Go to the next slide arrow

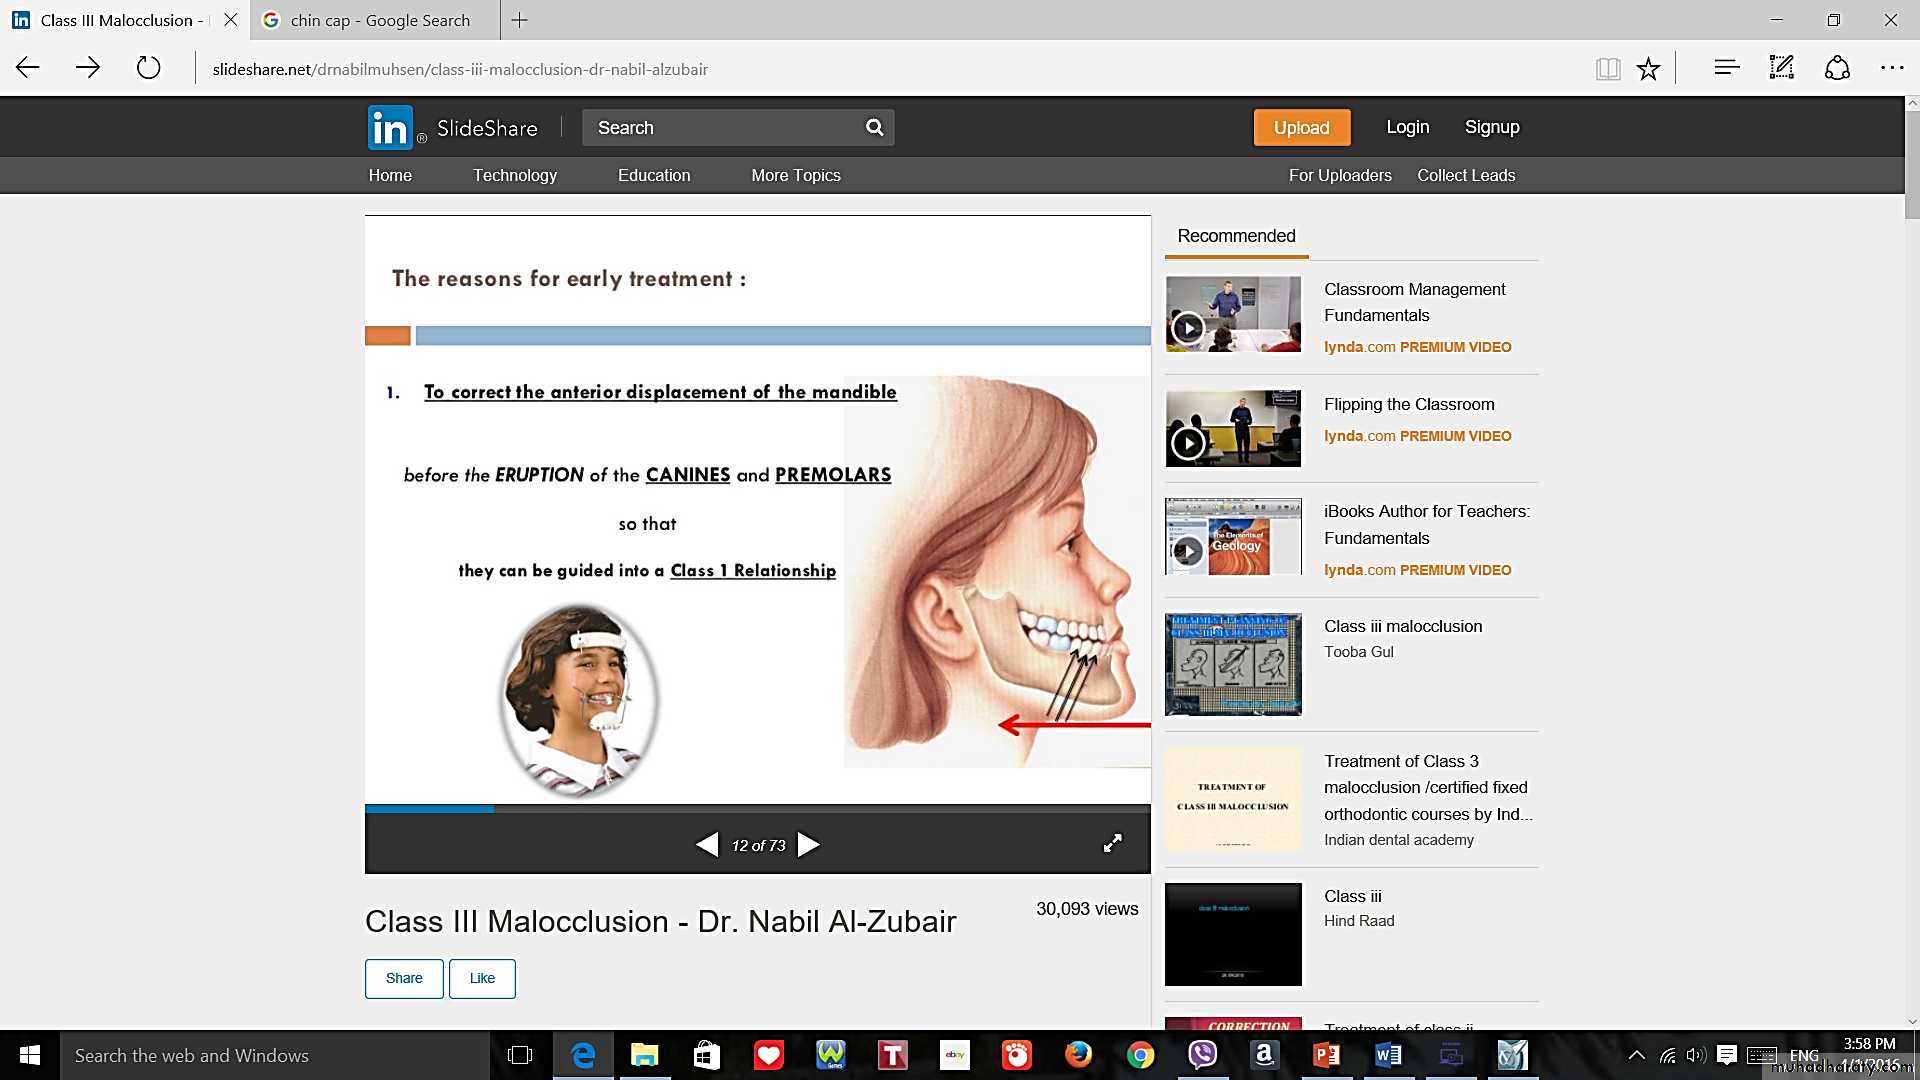pos(809,845)
